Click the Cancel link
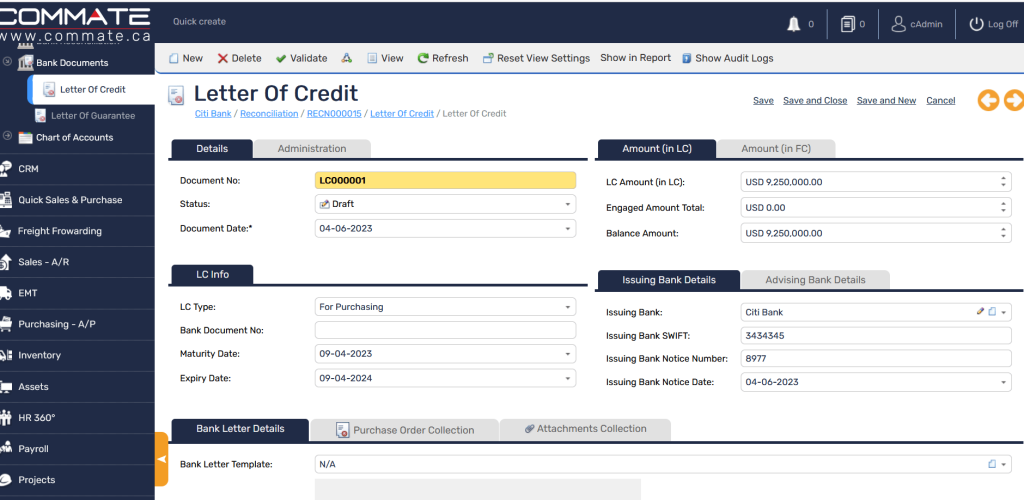1024x500 pixels. (940, 101)
